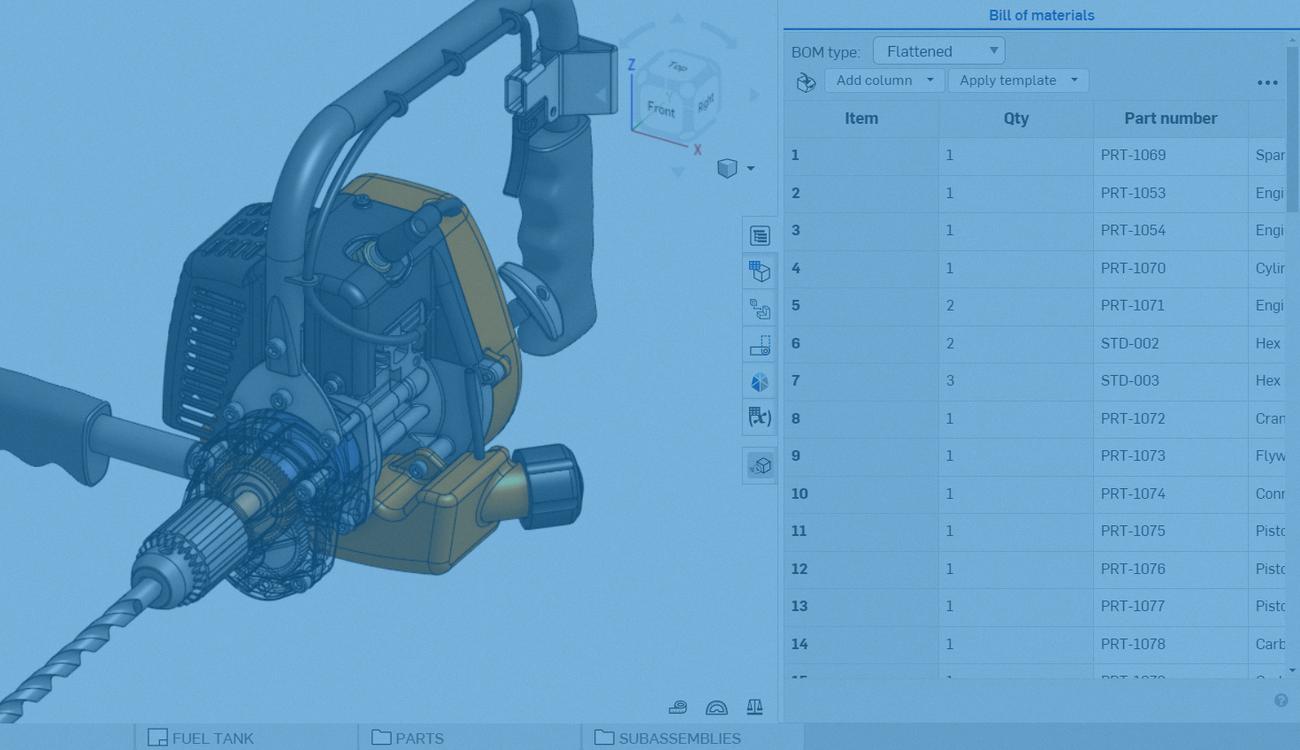Click the parts cube icon in right strip

(x=760, y=270)
